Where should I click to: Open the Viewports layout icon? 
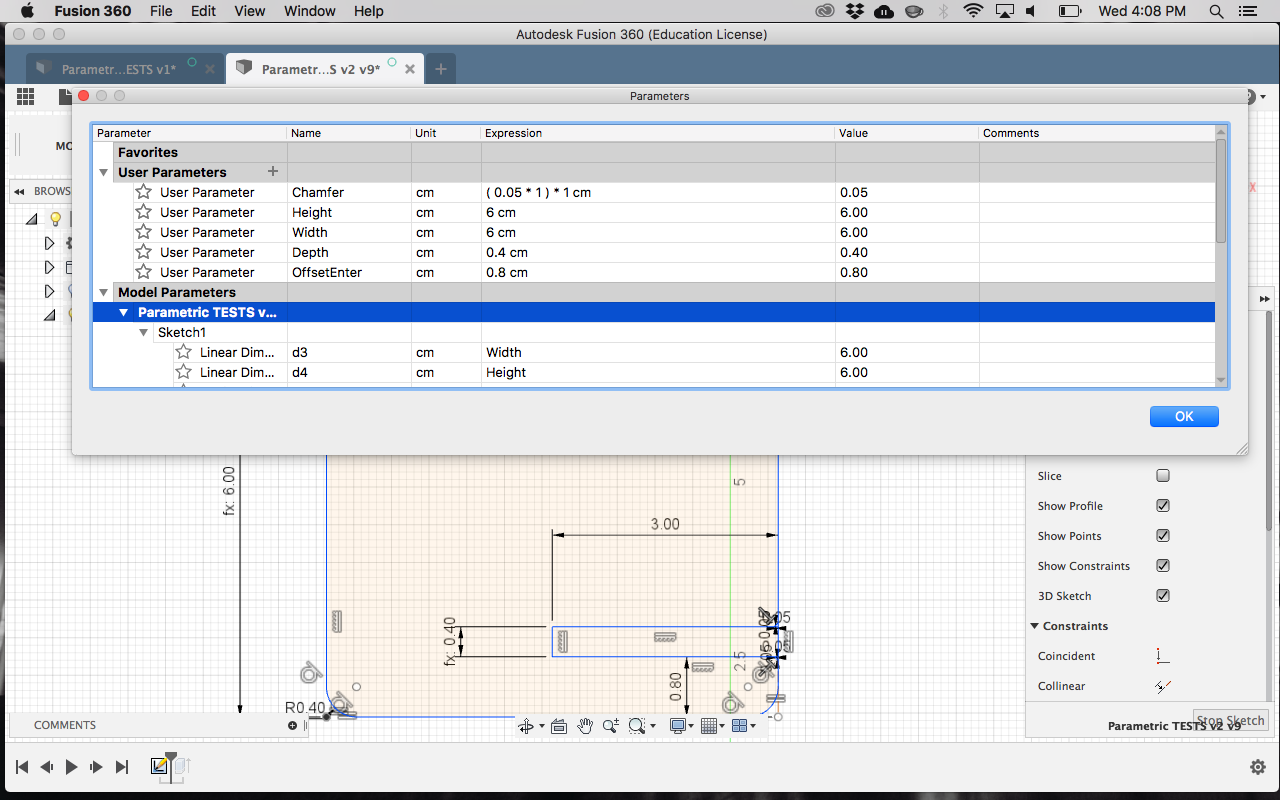[x=739, y=726]
